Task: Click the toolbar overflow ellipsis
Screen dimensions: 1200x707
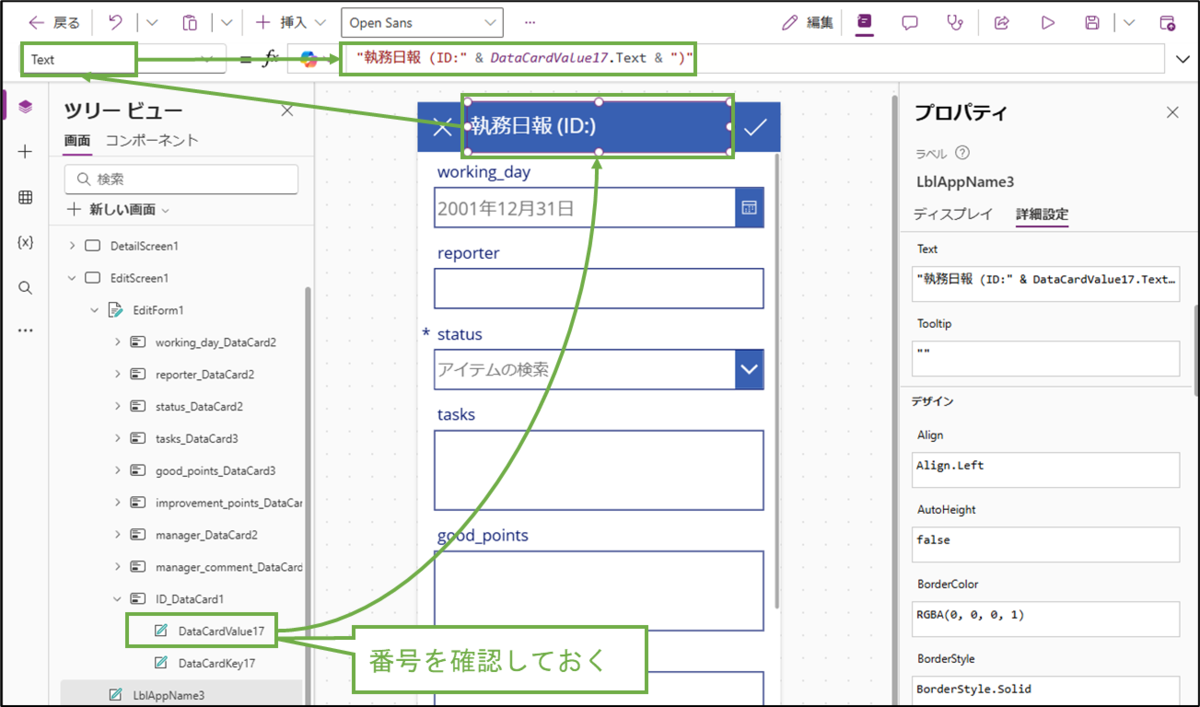Action: 530,22
